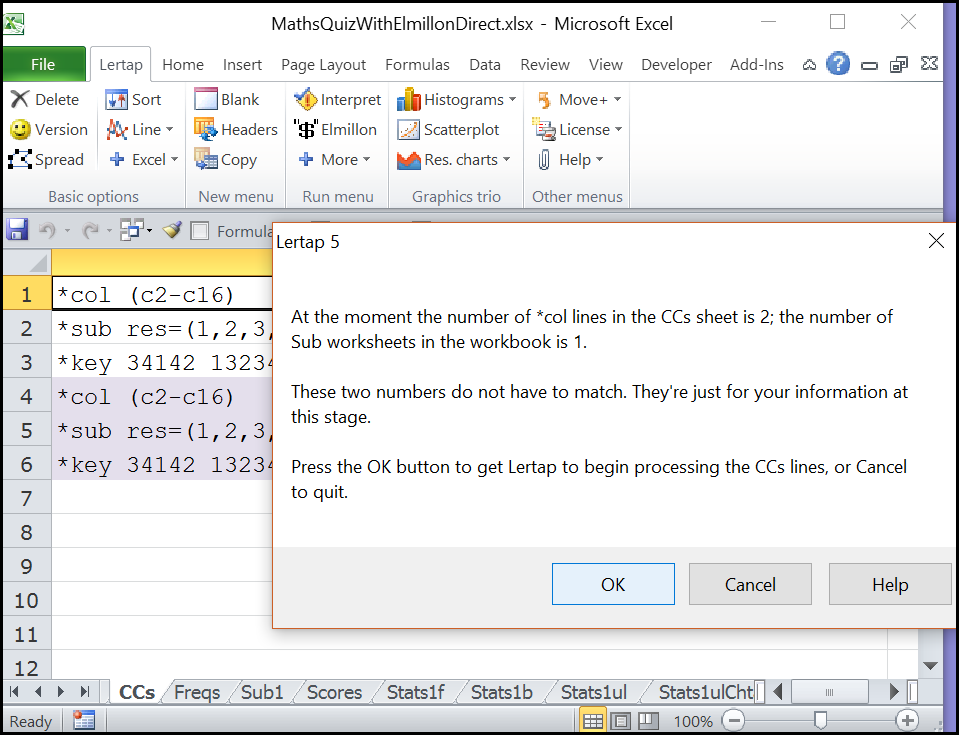This screenshot has height=735, width=959.
Task: Click the Copy option in New menu
Action: tap(226, 160)
